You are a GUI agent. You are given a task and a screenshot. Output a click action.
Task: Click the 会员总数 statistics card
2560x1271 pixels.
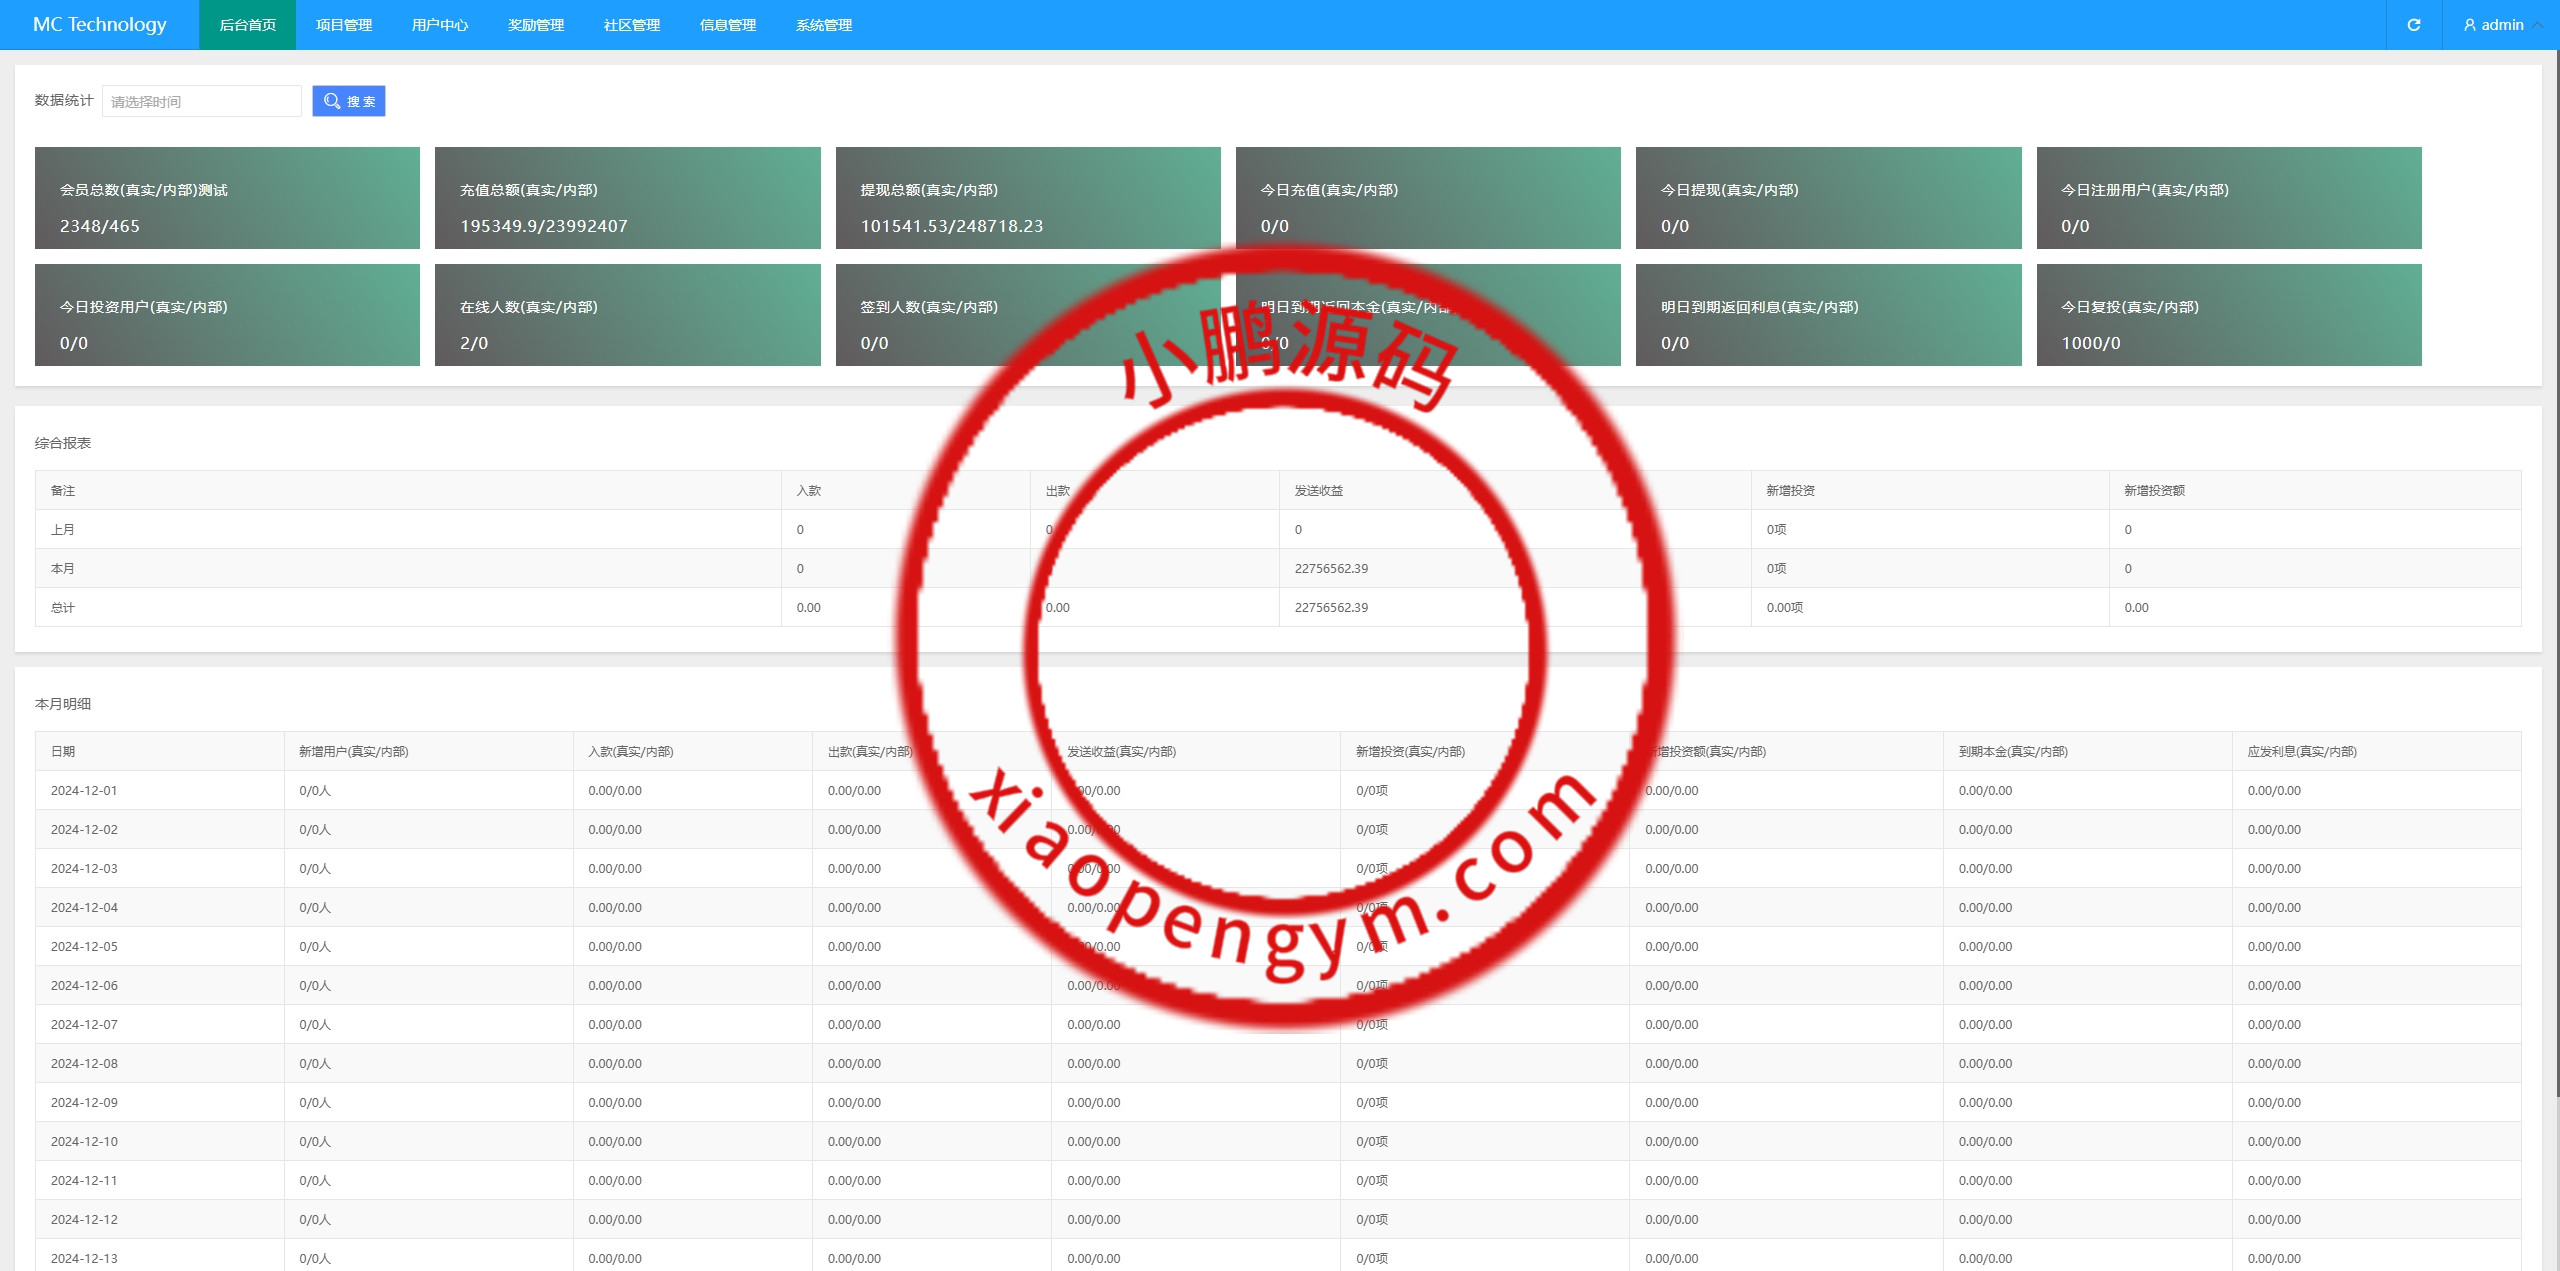pyautogui.click(x=227, y=198)
